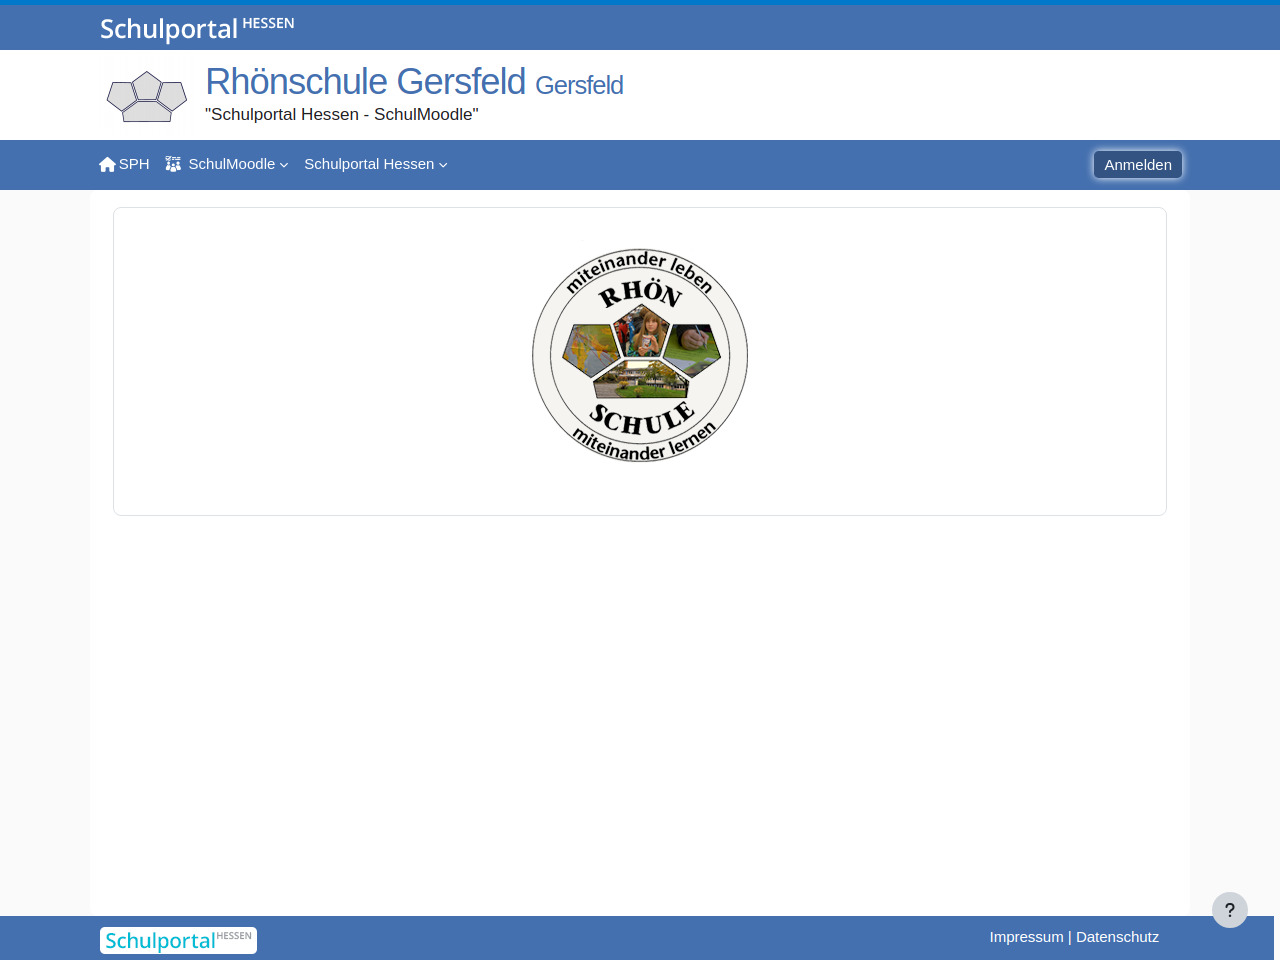
Task: Open the Schulportal Hessen navigation menu label
Action: point(369,164)
